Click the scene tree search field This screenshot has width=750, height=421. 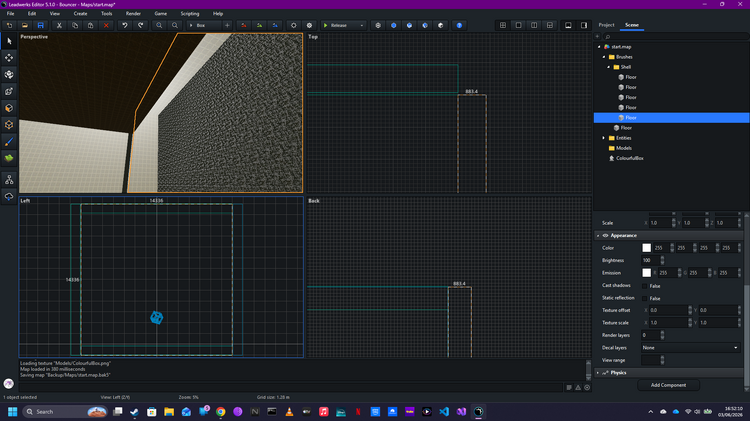coord(674,36)
